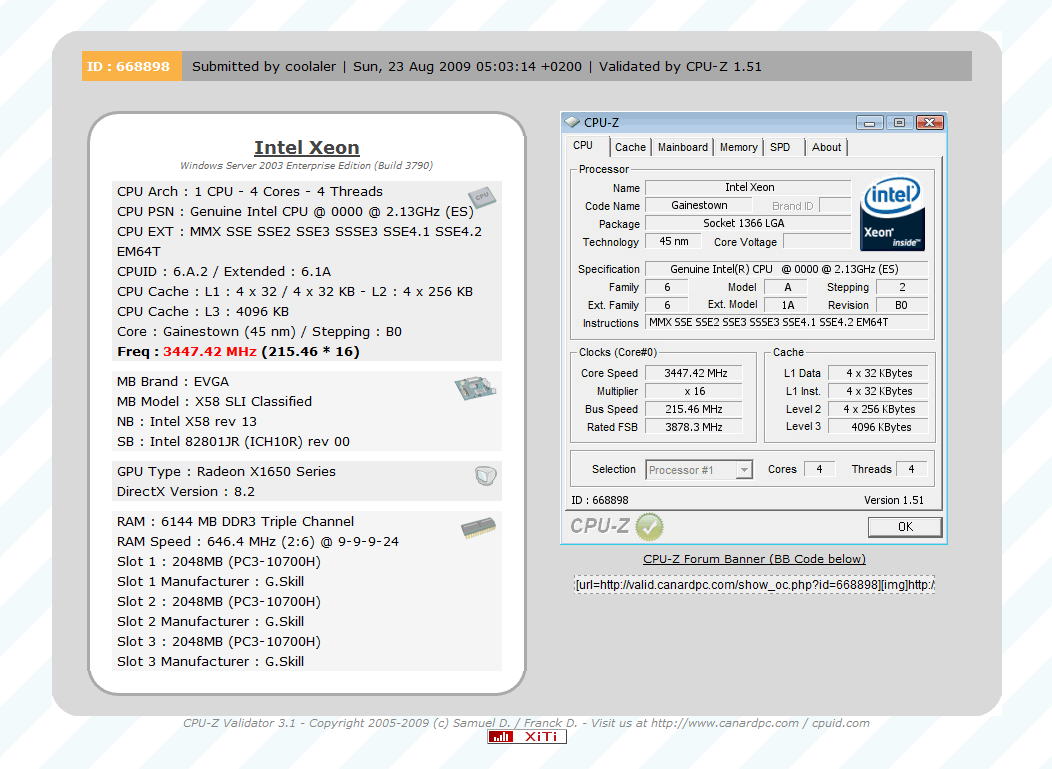Screen dimensions: 1052x769
Task: Select the SPD tab
Action: (x=782, y=147)
